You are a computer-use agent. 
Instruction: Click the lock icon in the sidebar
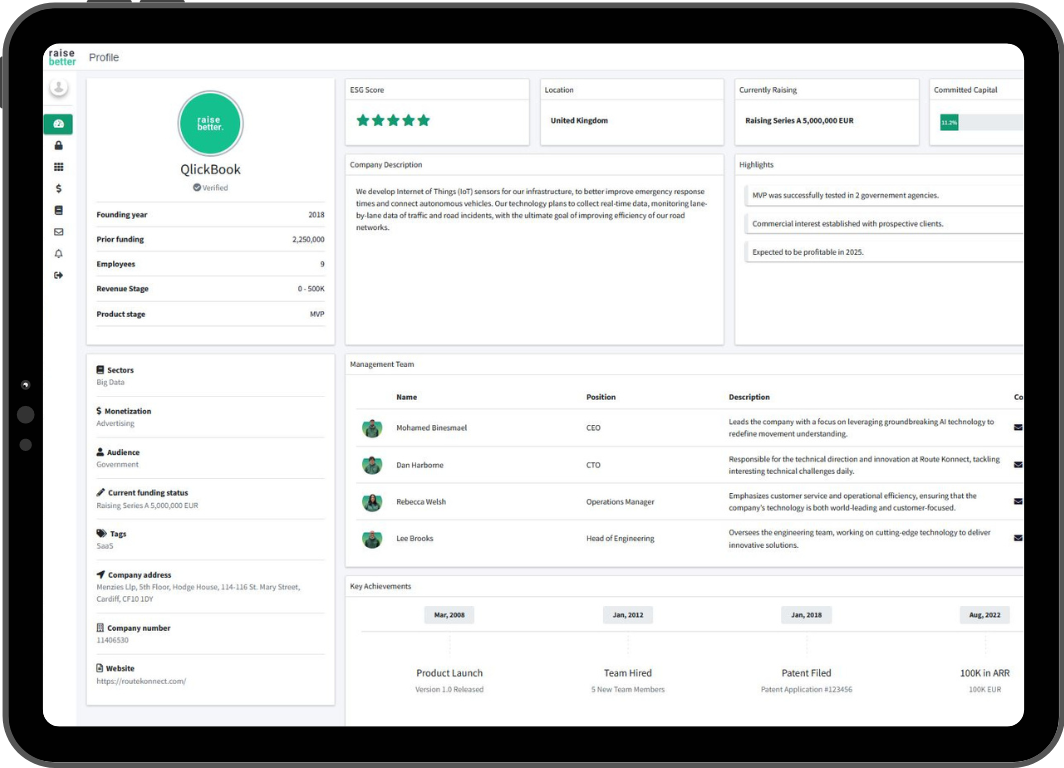tap(58, 145)
